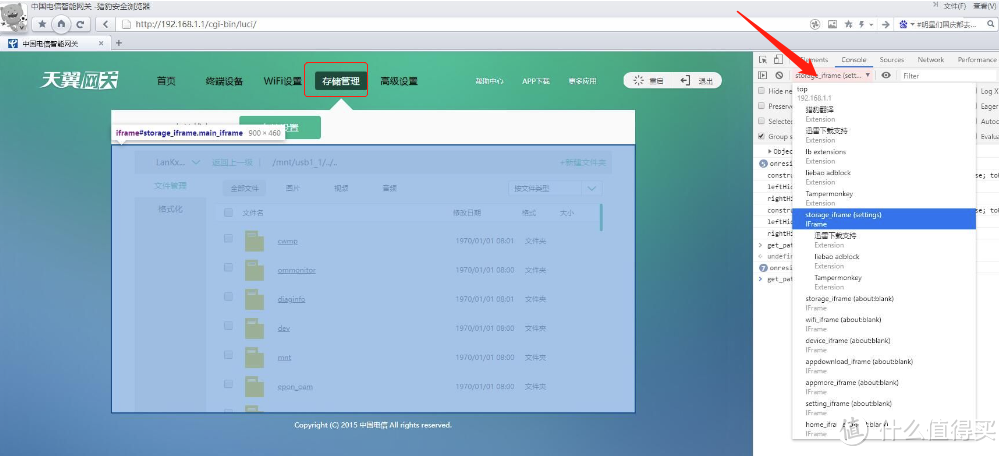Check the checkbox for cwmp row
The height and width of the screenshot is (456, 1006).
(228, 239)
